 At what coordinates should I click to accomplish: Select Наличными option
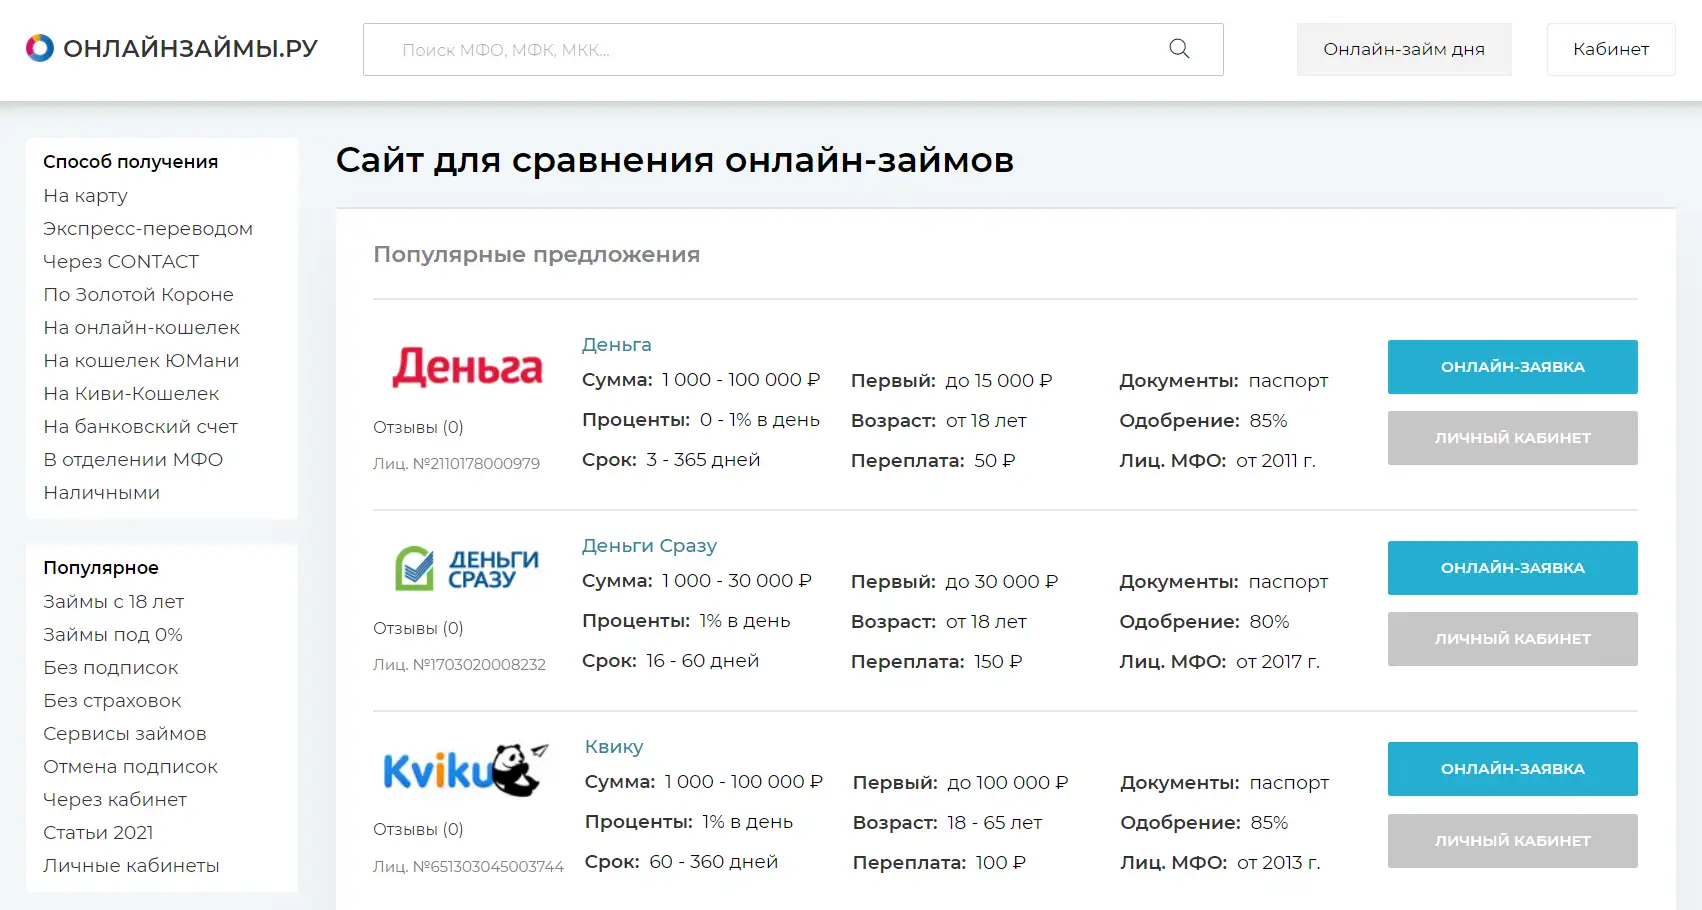coord(101,493)
